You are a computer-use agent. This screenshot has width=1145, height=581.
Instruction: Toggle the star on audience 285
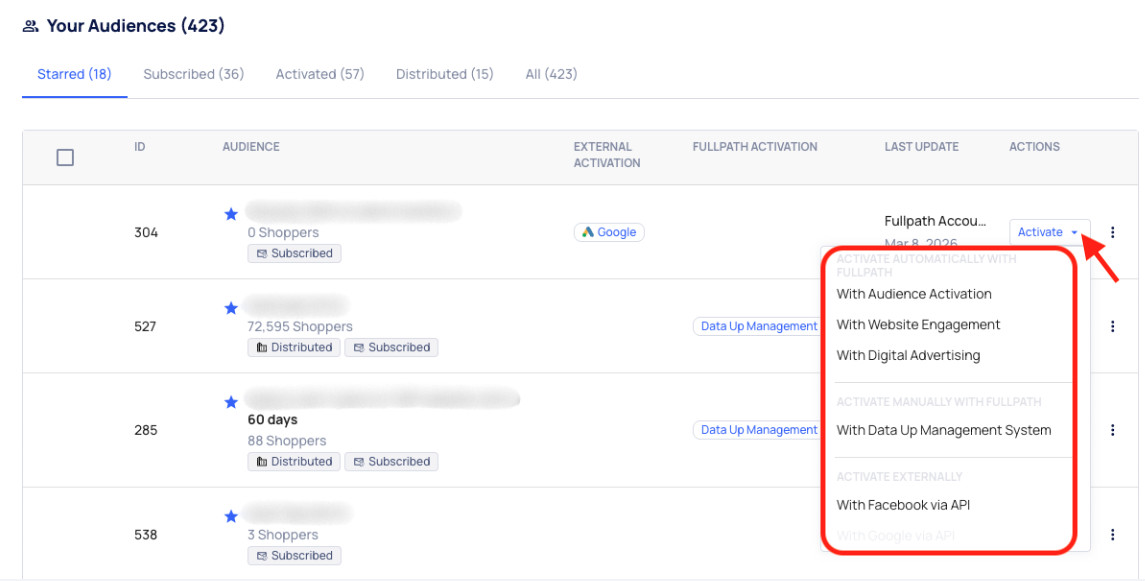(x=231, y=402)
